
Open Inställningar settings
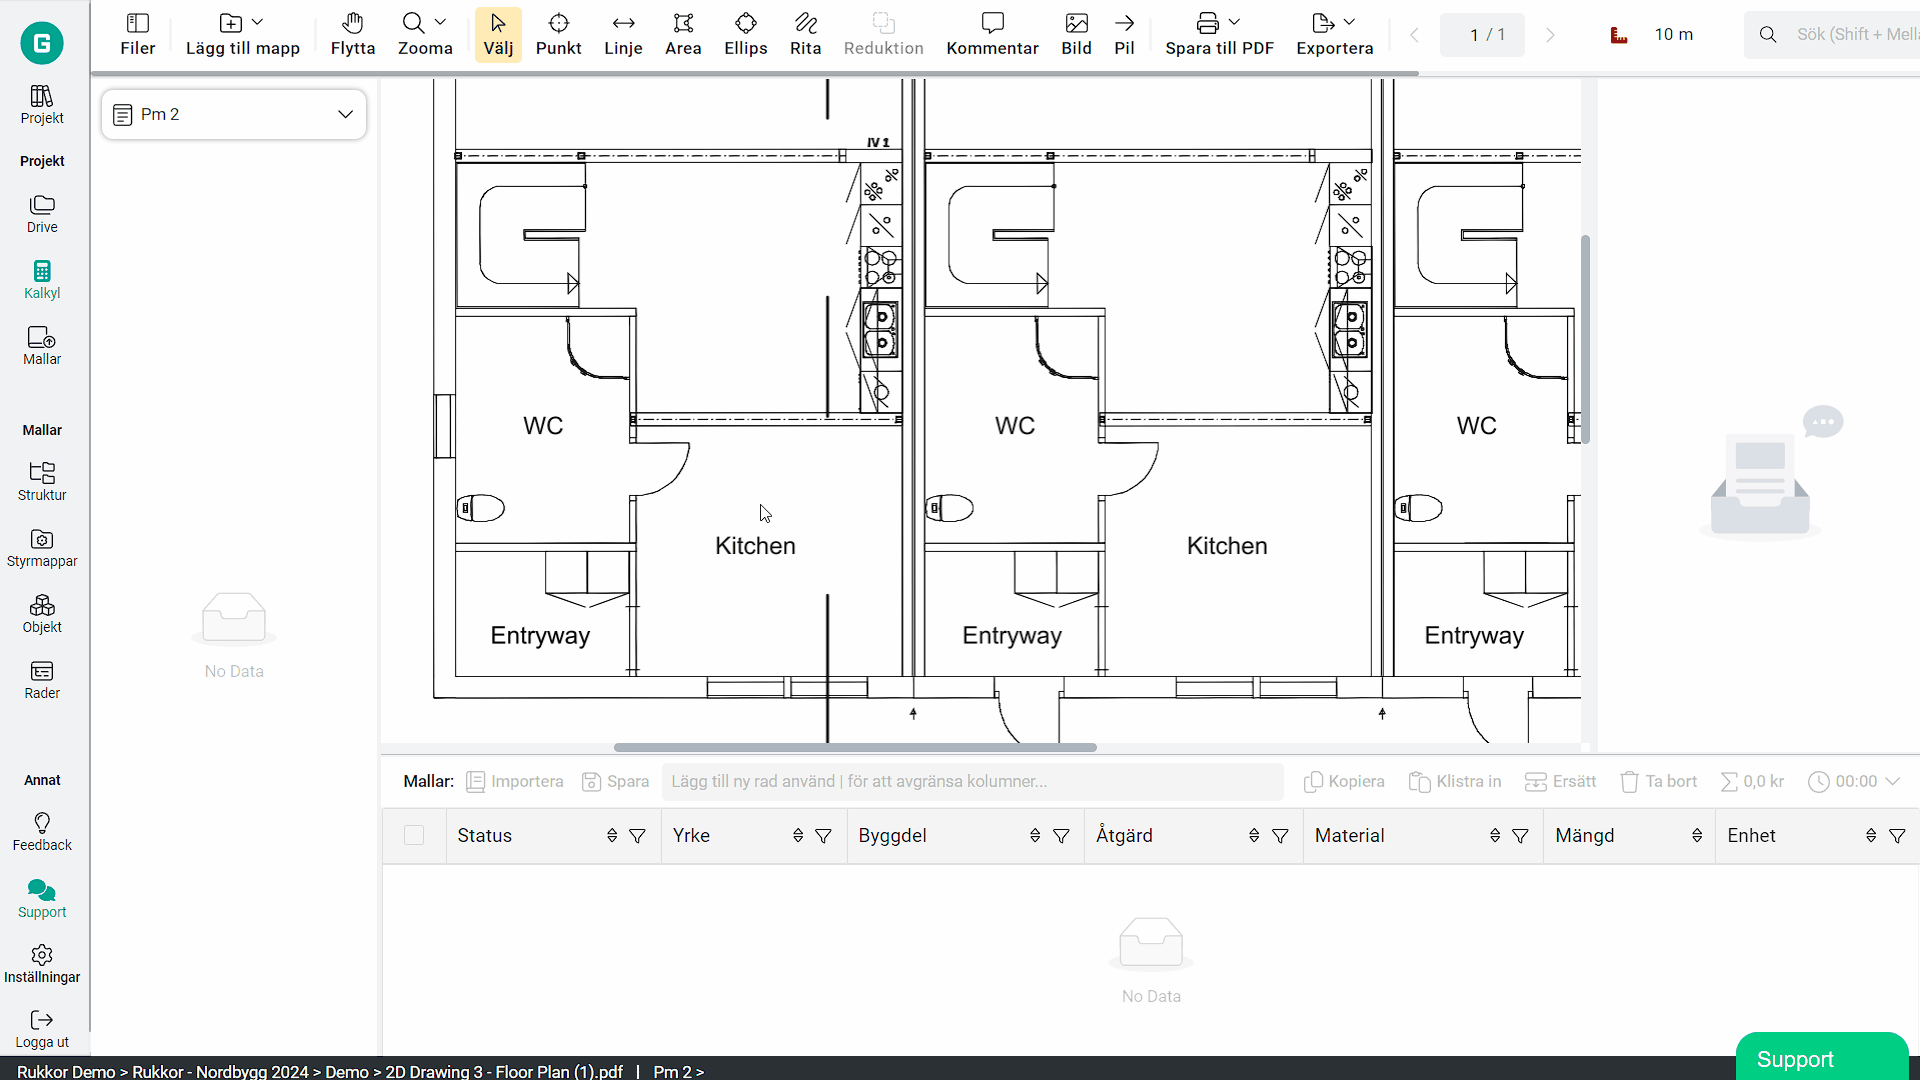[42, 965]
